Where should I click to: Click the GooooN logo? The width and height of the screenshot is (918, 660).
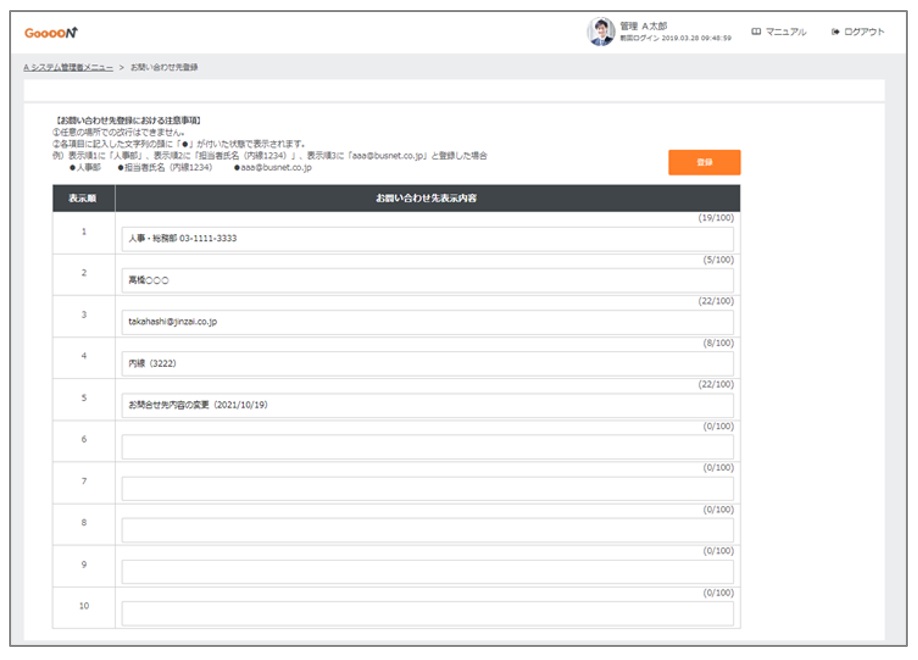[x=51, y=33]
